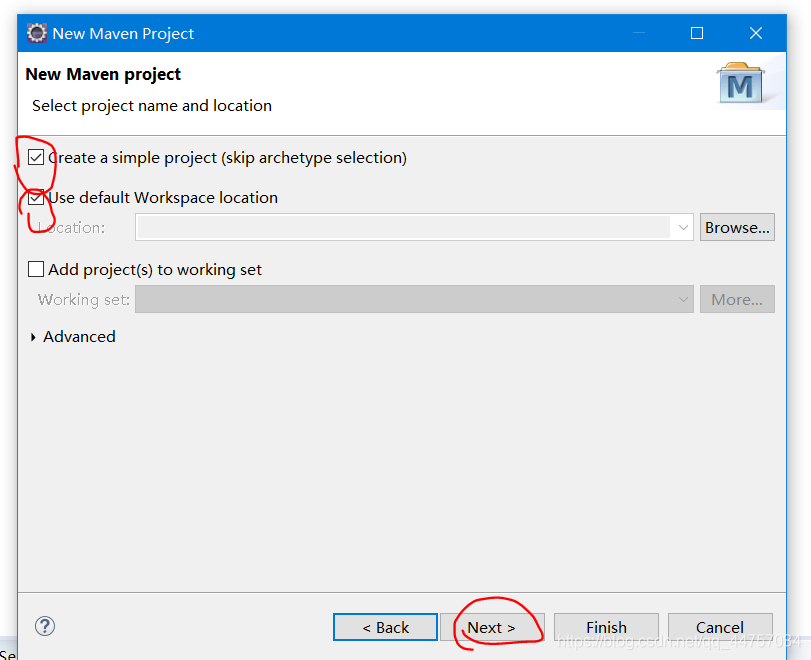
Task: Click the 'Select project name and location' text
Action: [152, 106]
